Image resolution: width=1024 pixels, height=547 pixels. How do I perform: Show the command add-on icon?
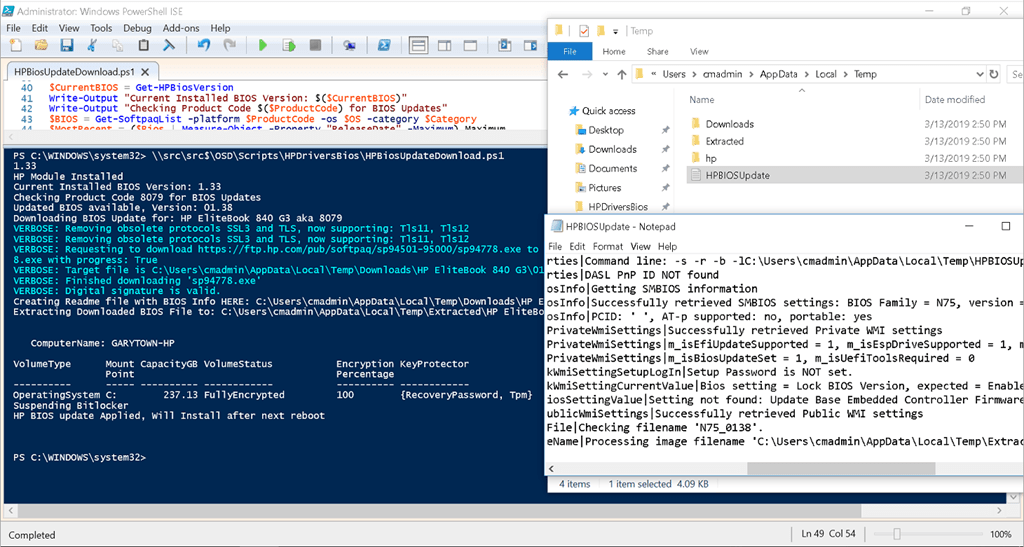click(530, 45)
